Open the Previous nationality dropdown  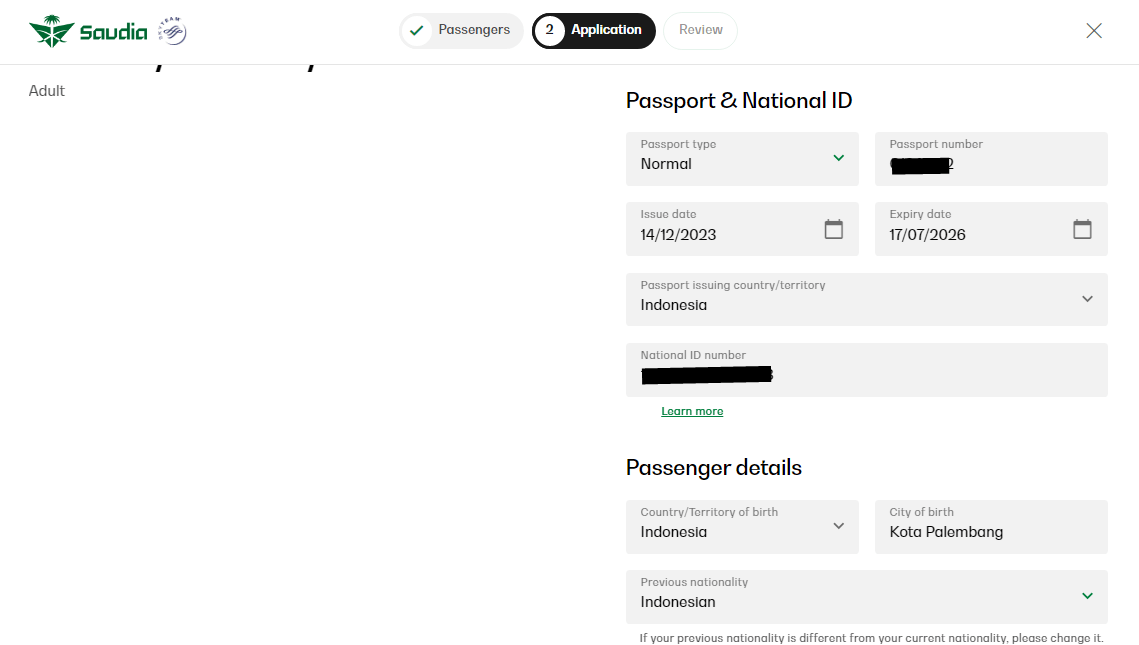1087,596
